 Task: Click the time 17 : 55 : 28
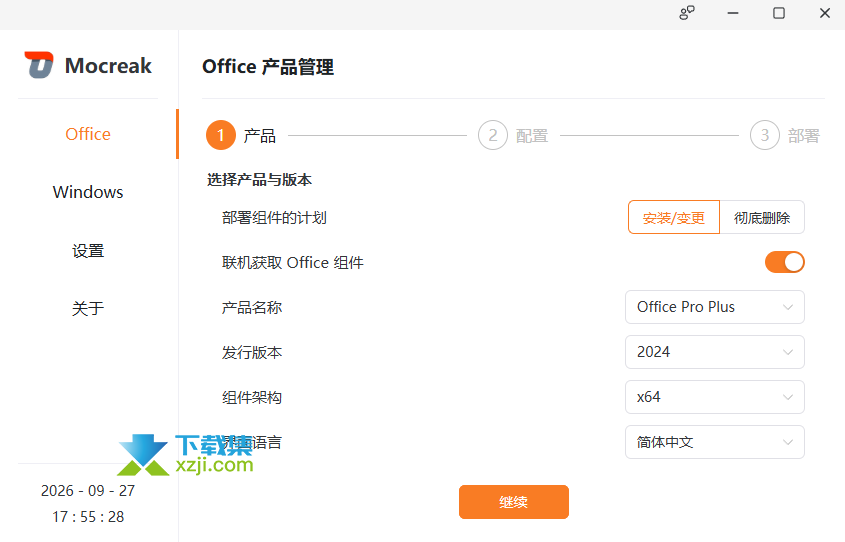click(x=88, y=517)
